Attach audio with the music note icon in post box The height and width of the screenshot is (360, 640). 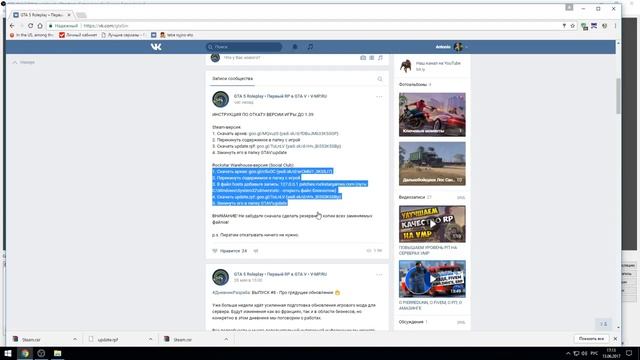click(380, 58)
